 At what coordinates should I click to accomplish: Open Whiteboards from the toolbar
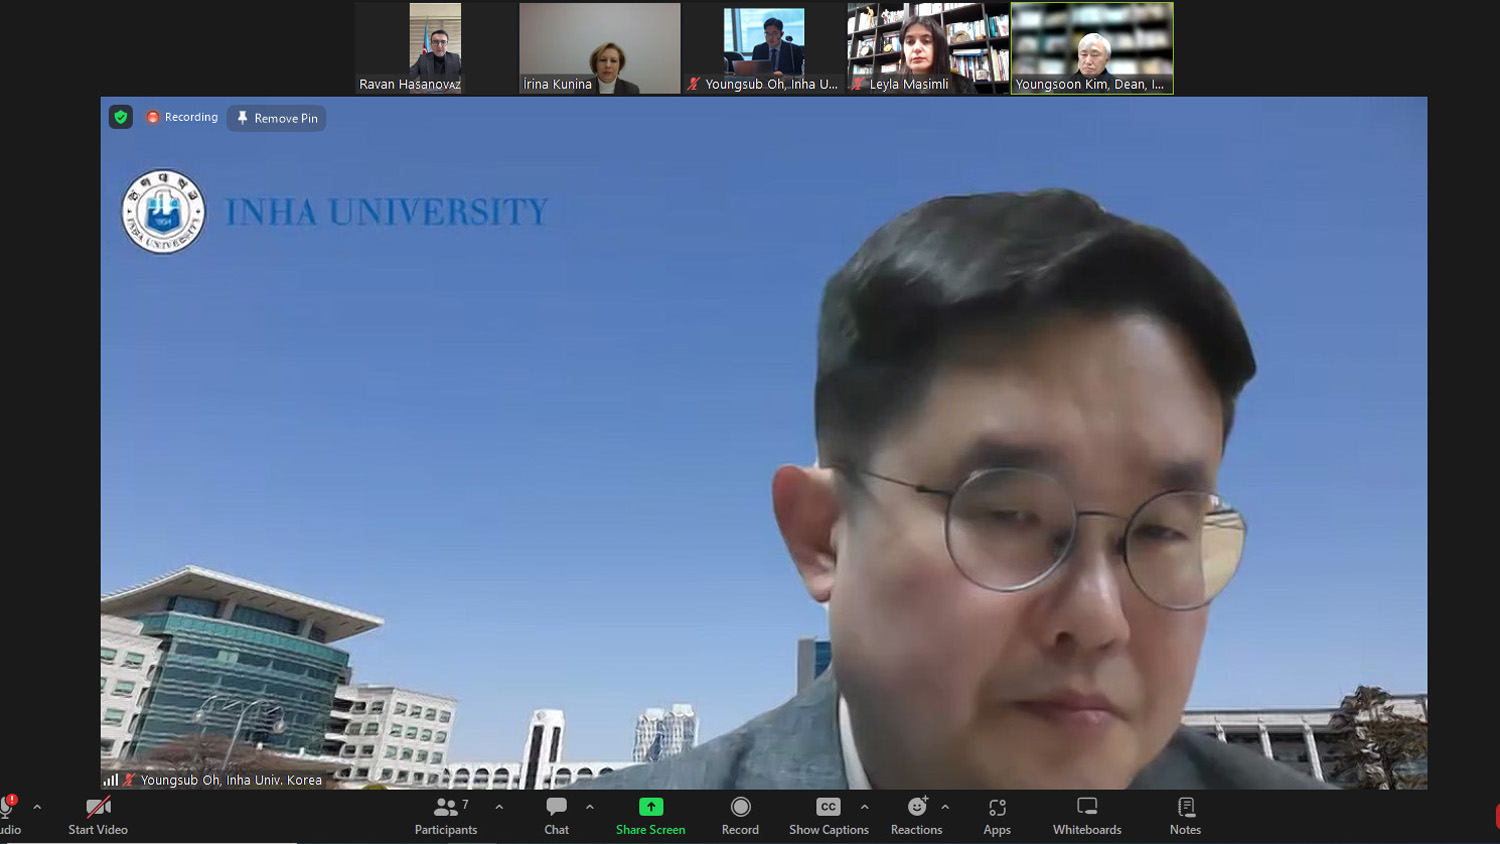click(1086, 815)
